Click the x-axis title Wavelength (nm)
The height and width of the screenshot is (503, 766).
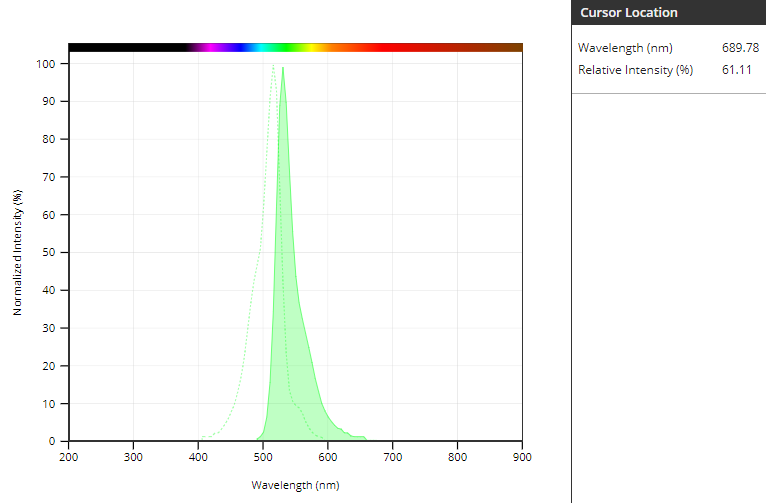pyautogui.click(x=295, y=485)
